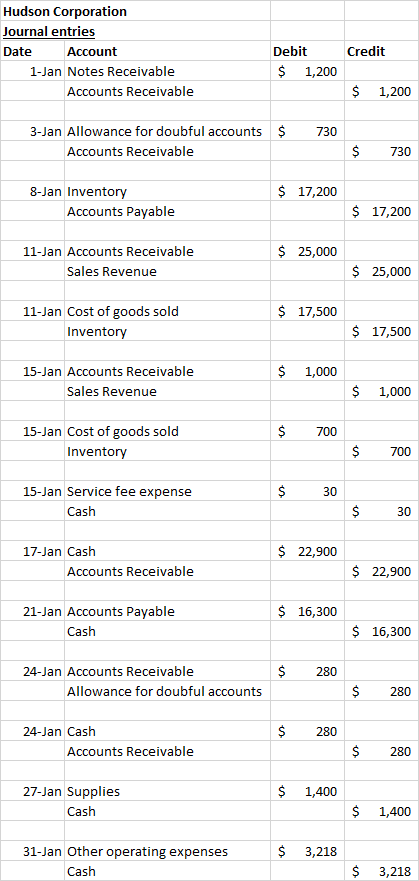Select the 25,000 credit amount
The width and height of the screenshot is (419, 881).
tap(381, 272)
